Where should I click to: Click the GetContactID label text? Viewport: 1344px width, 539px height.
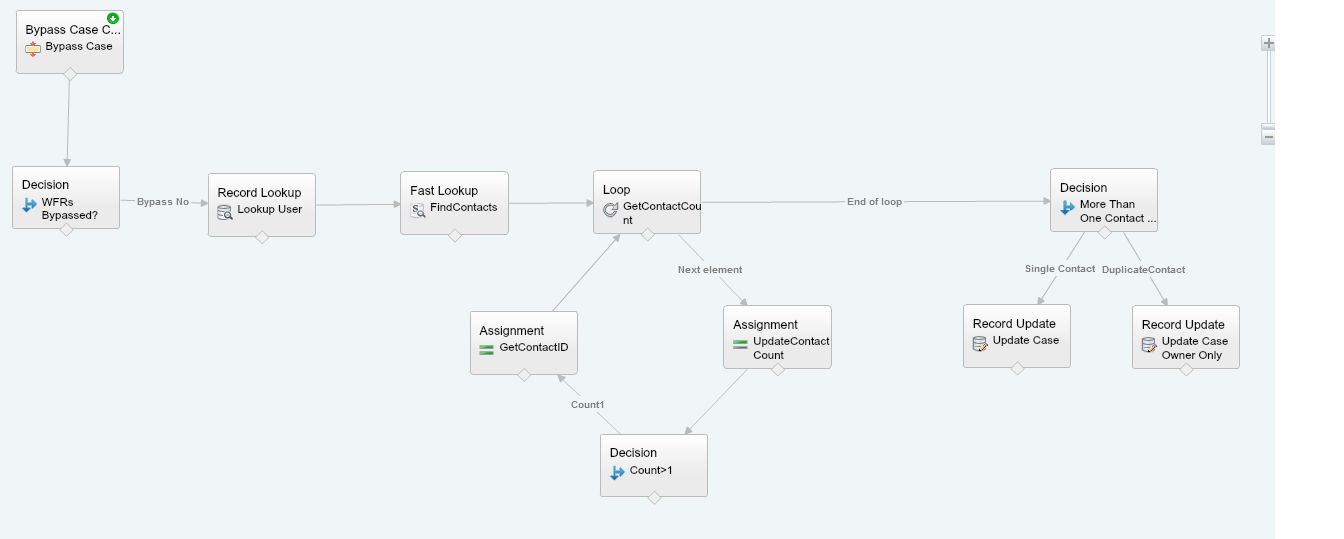tap(534, 348)
